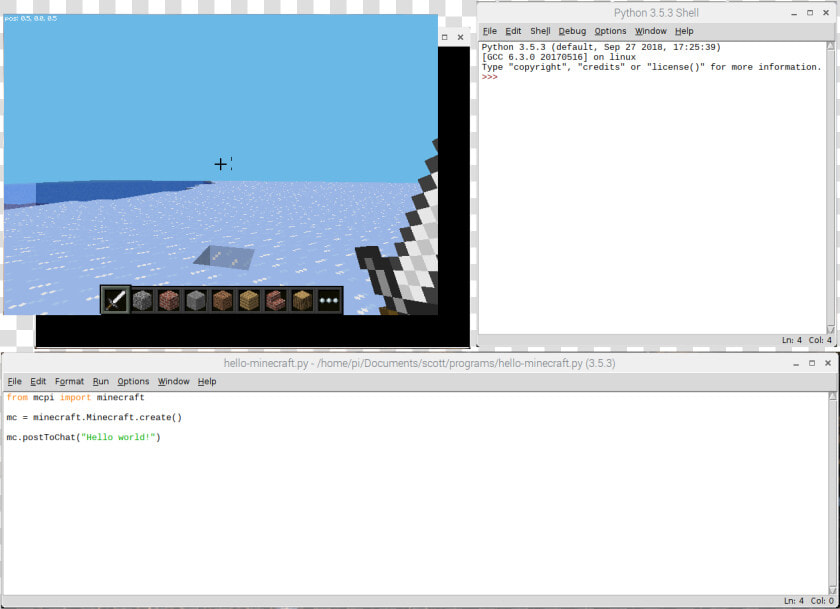Maximize the hello-minecraft.py editor window
The height and width of the screenshot is (609, 840).
point(812,363)
